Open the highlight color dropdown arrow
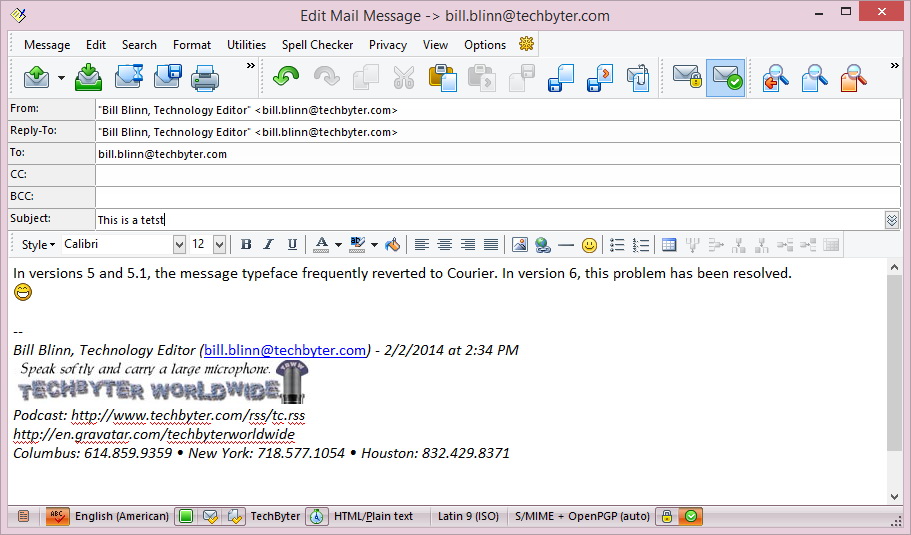 pyautogui.click(x=374, y=245)
